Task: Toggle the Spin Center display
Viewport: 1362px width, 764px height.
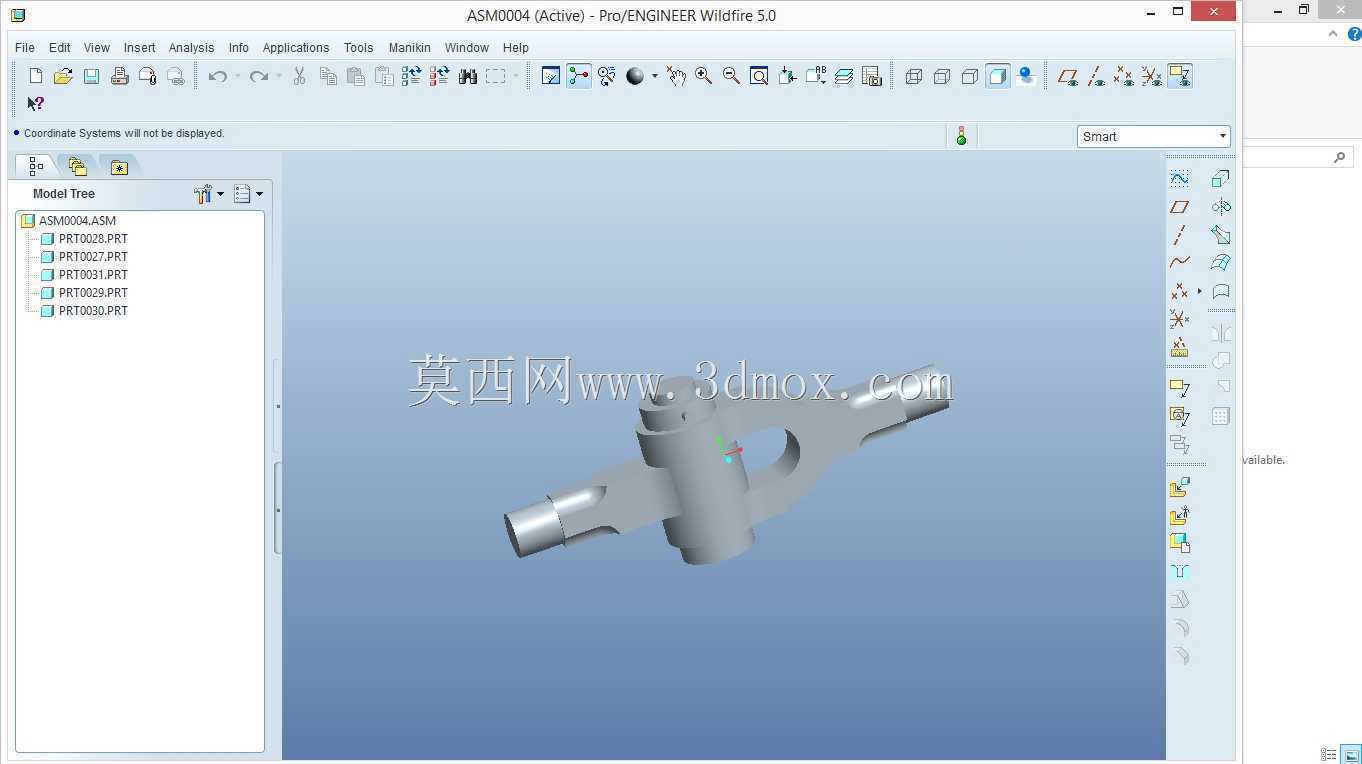Action: click(x=579, y=76)
